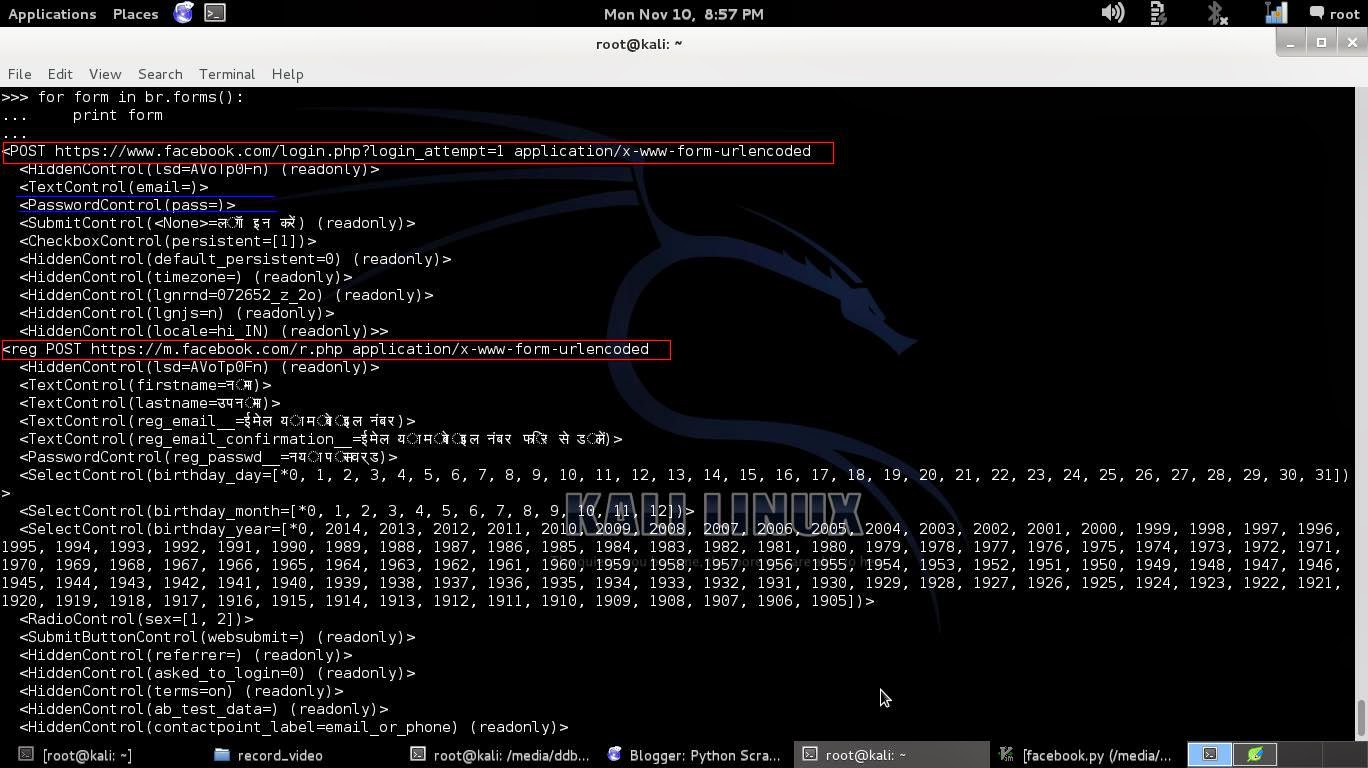Open the Places menu

coord(134,13)
